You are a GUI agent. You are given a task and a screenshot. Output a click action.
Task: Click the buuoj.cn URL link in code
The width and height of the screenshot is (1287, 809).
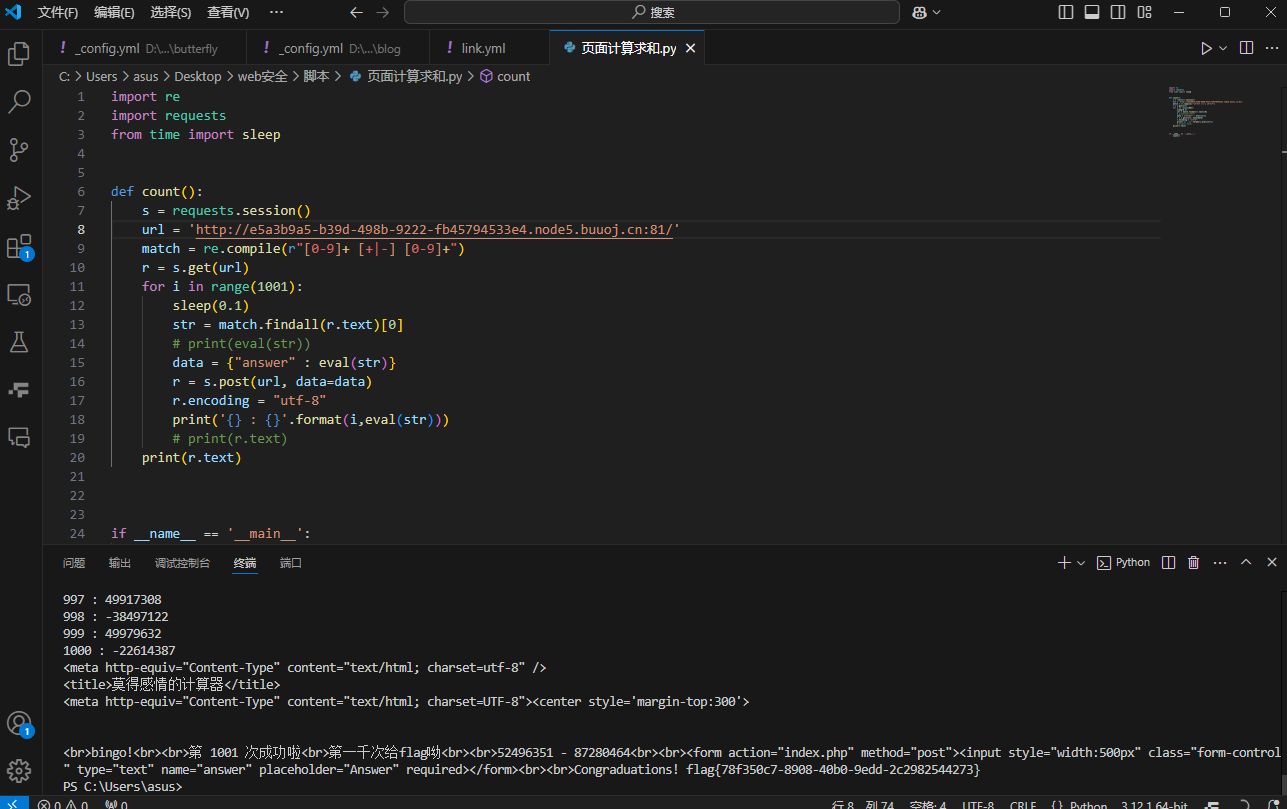(436, 230)
